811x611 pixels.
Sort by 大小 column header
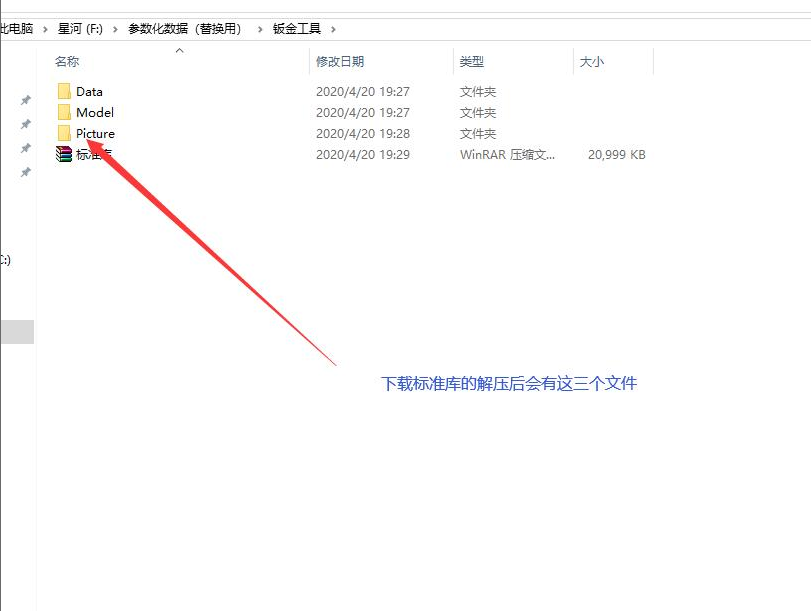tap(592, 62)
